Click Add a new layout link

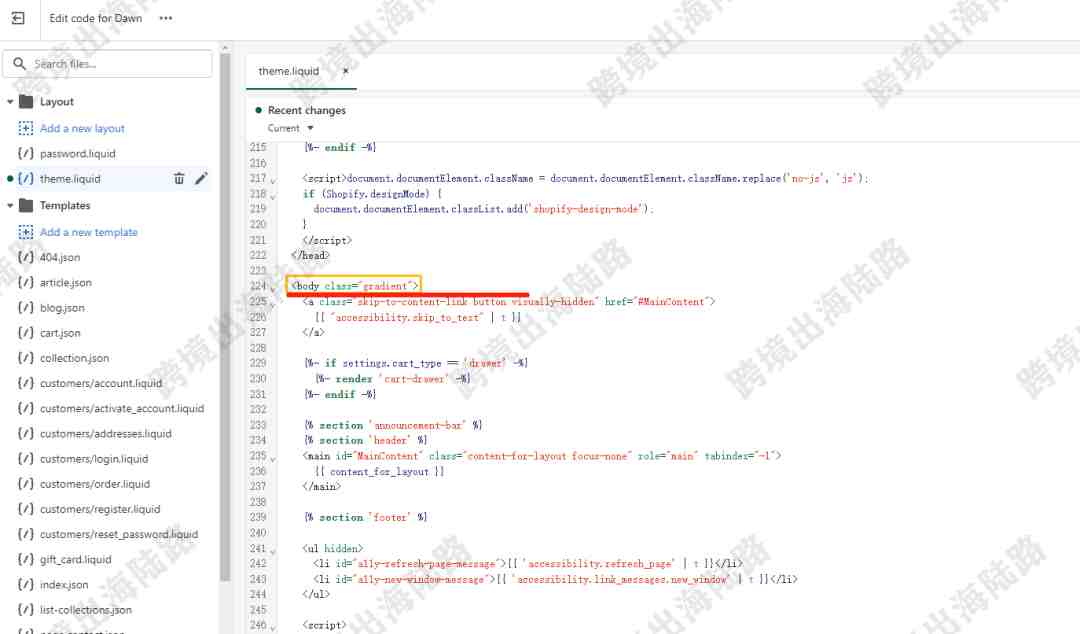pos(82,128)
